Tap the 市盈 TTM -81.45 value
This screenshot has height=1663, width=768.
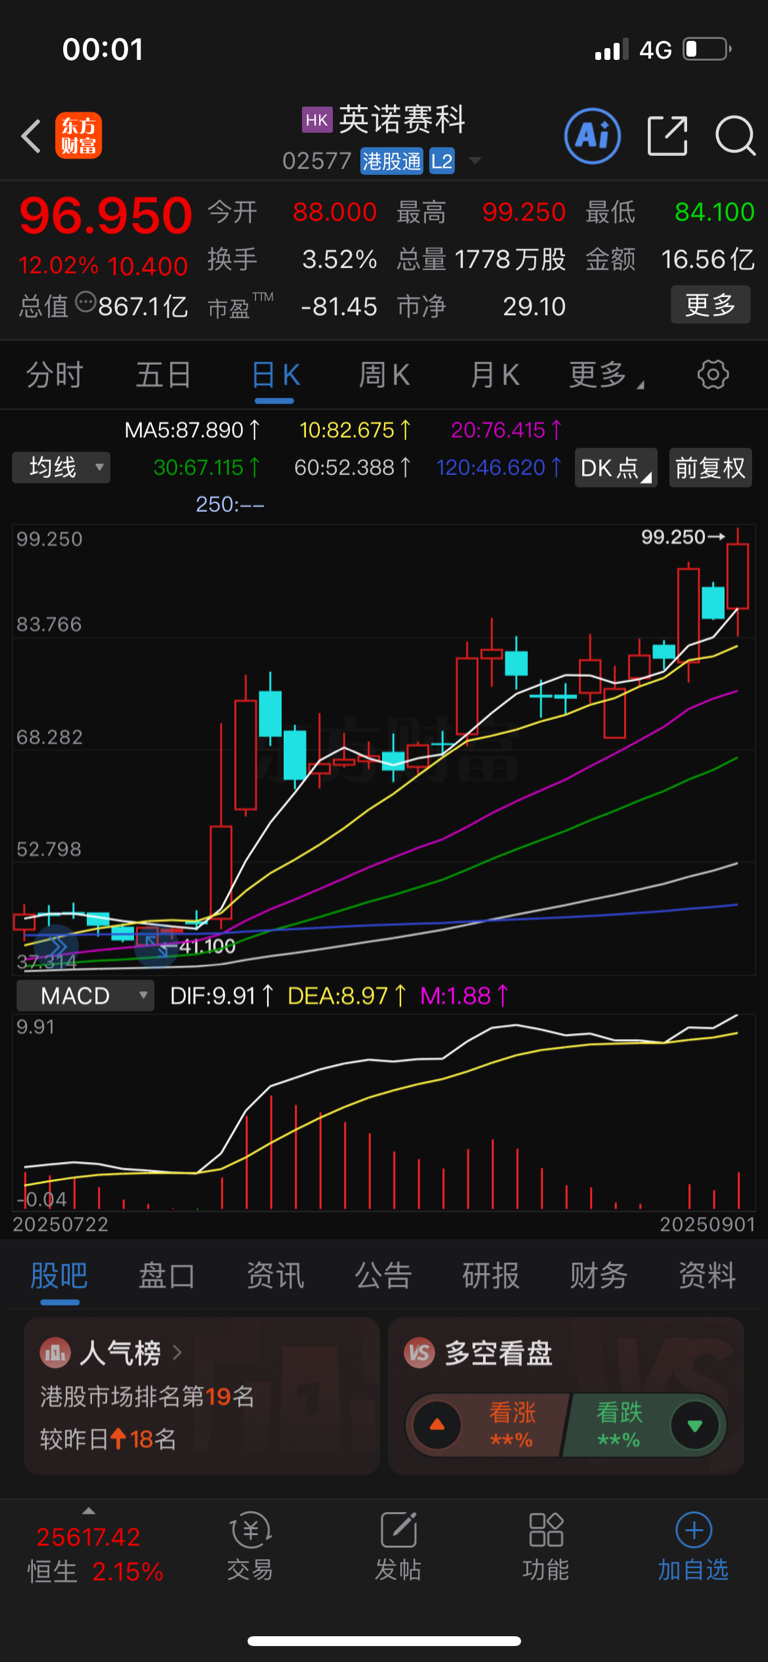tap(339, 307)
